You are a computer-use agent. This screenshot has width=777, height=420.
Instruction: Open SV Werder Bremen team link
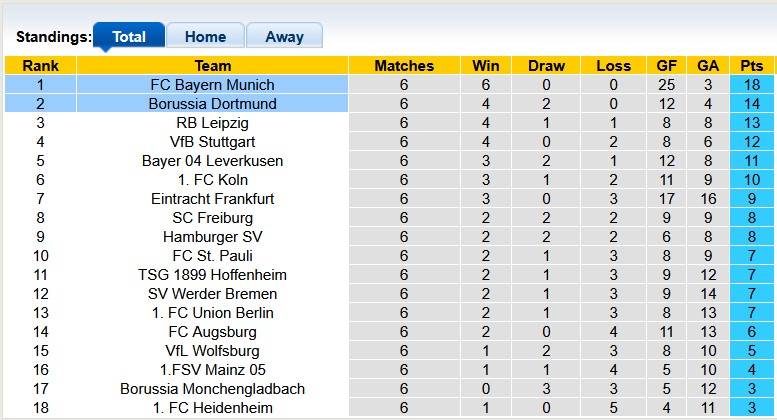tap(212, 294)
